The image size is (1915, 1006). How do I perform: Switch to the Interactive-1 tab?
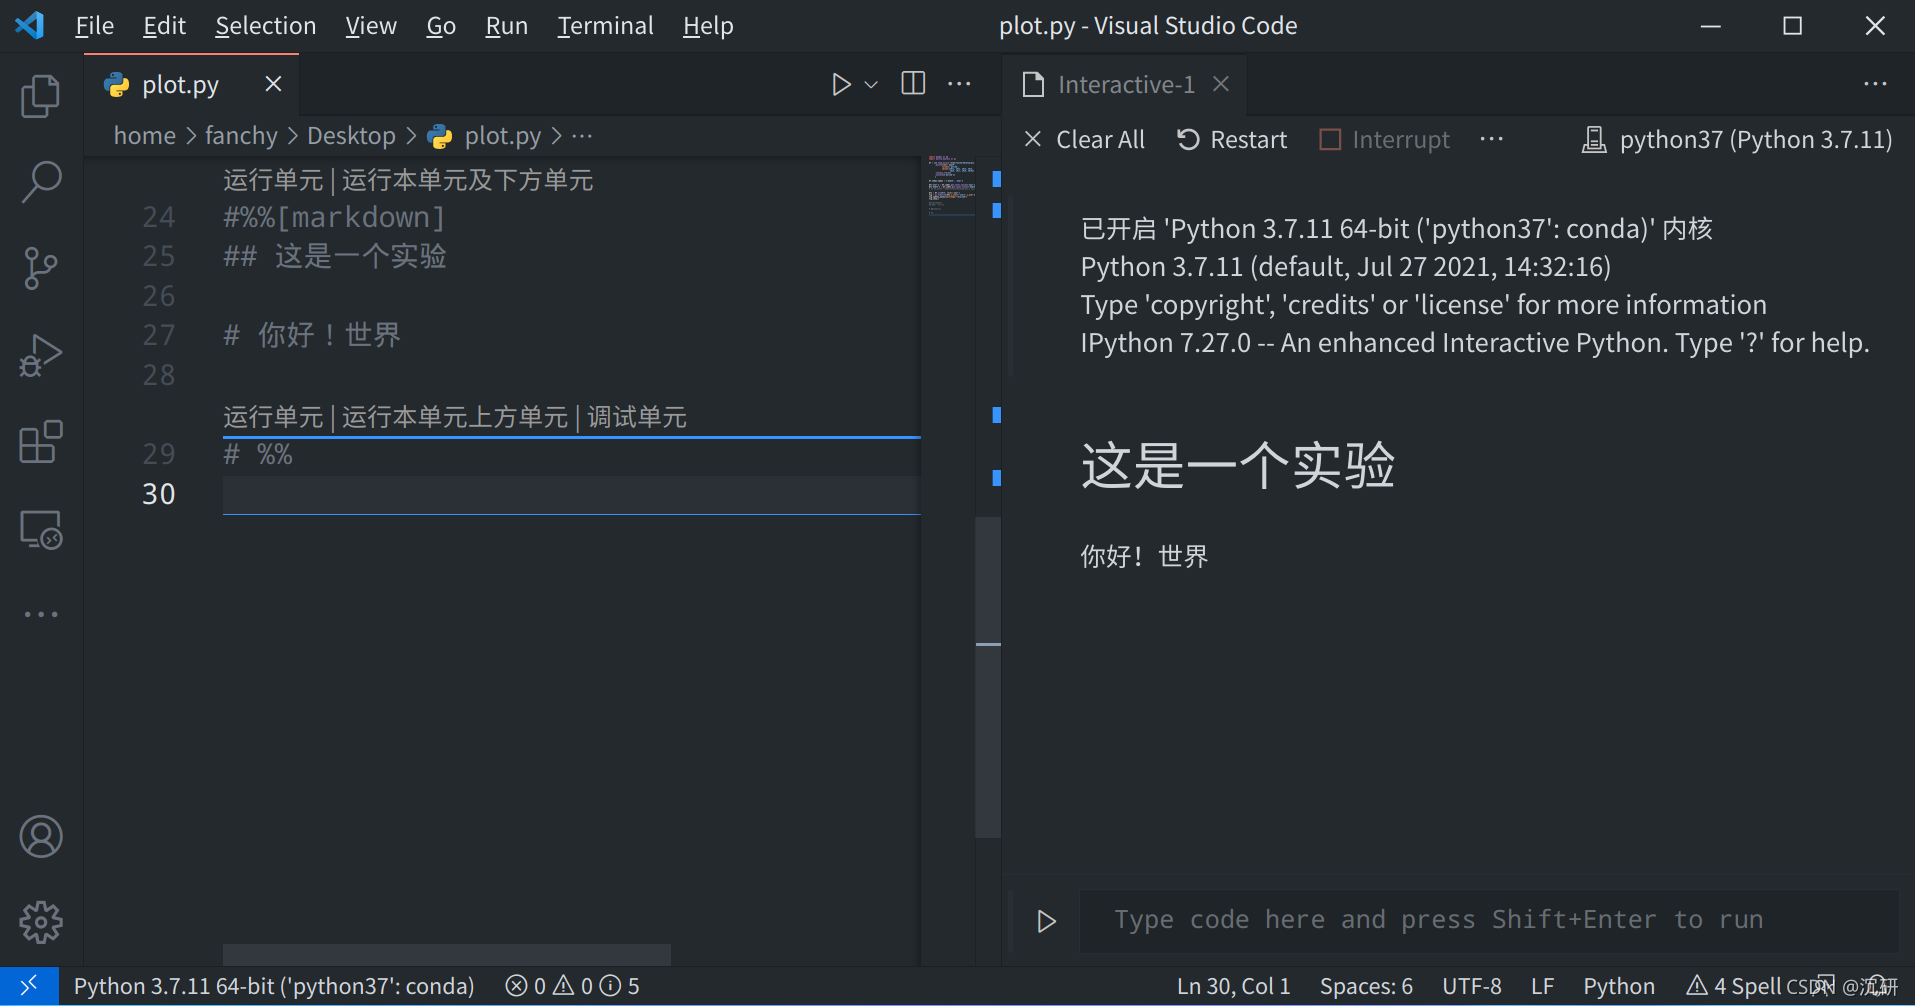tap(1125, 84)
